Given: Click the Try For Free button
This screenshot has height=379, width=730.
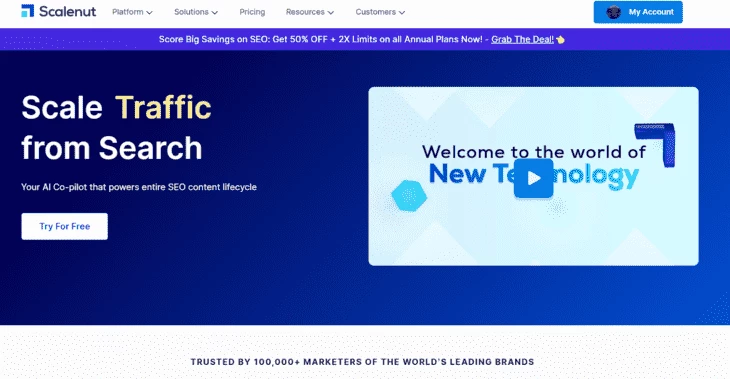Looking at the screenshot, I should point(64,226).
